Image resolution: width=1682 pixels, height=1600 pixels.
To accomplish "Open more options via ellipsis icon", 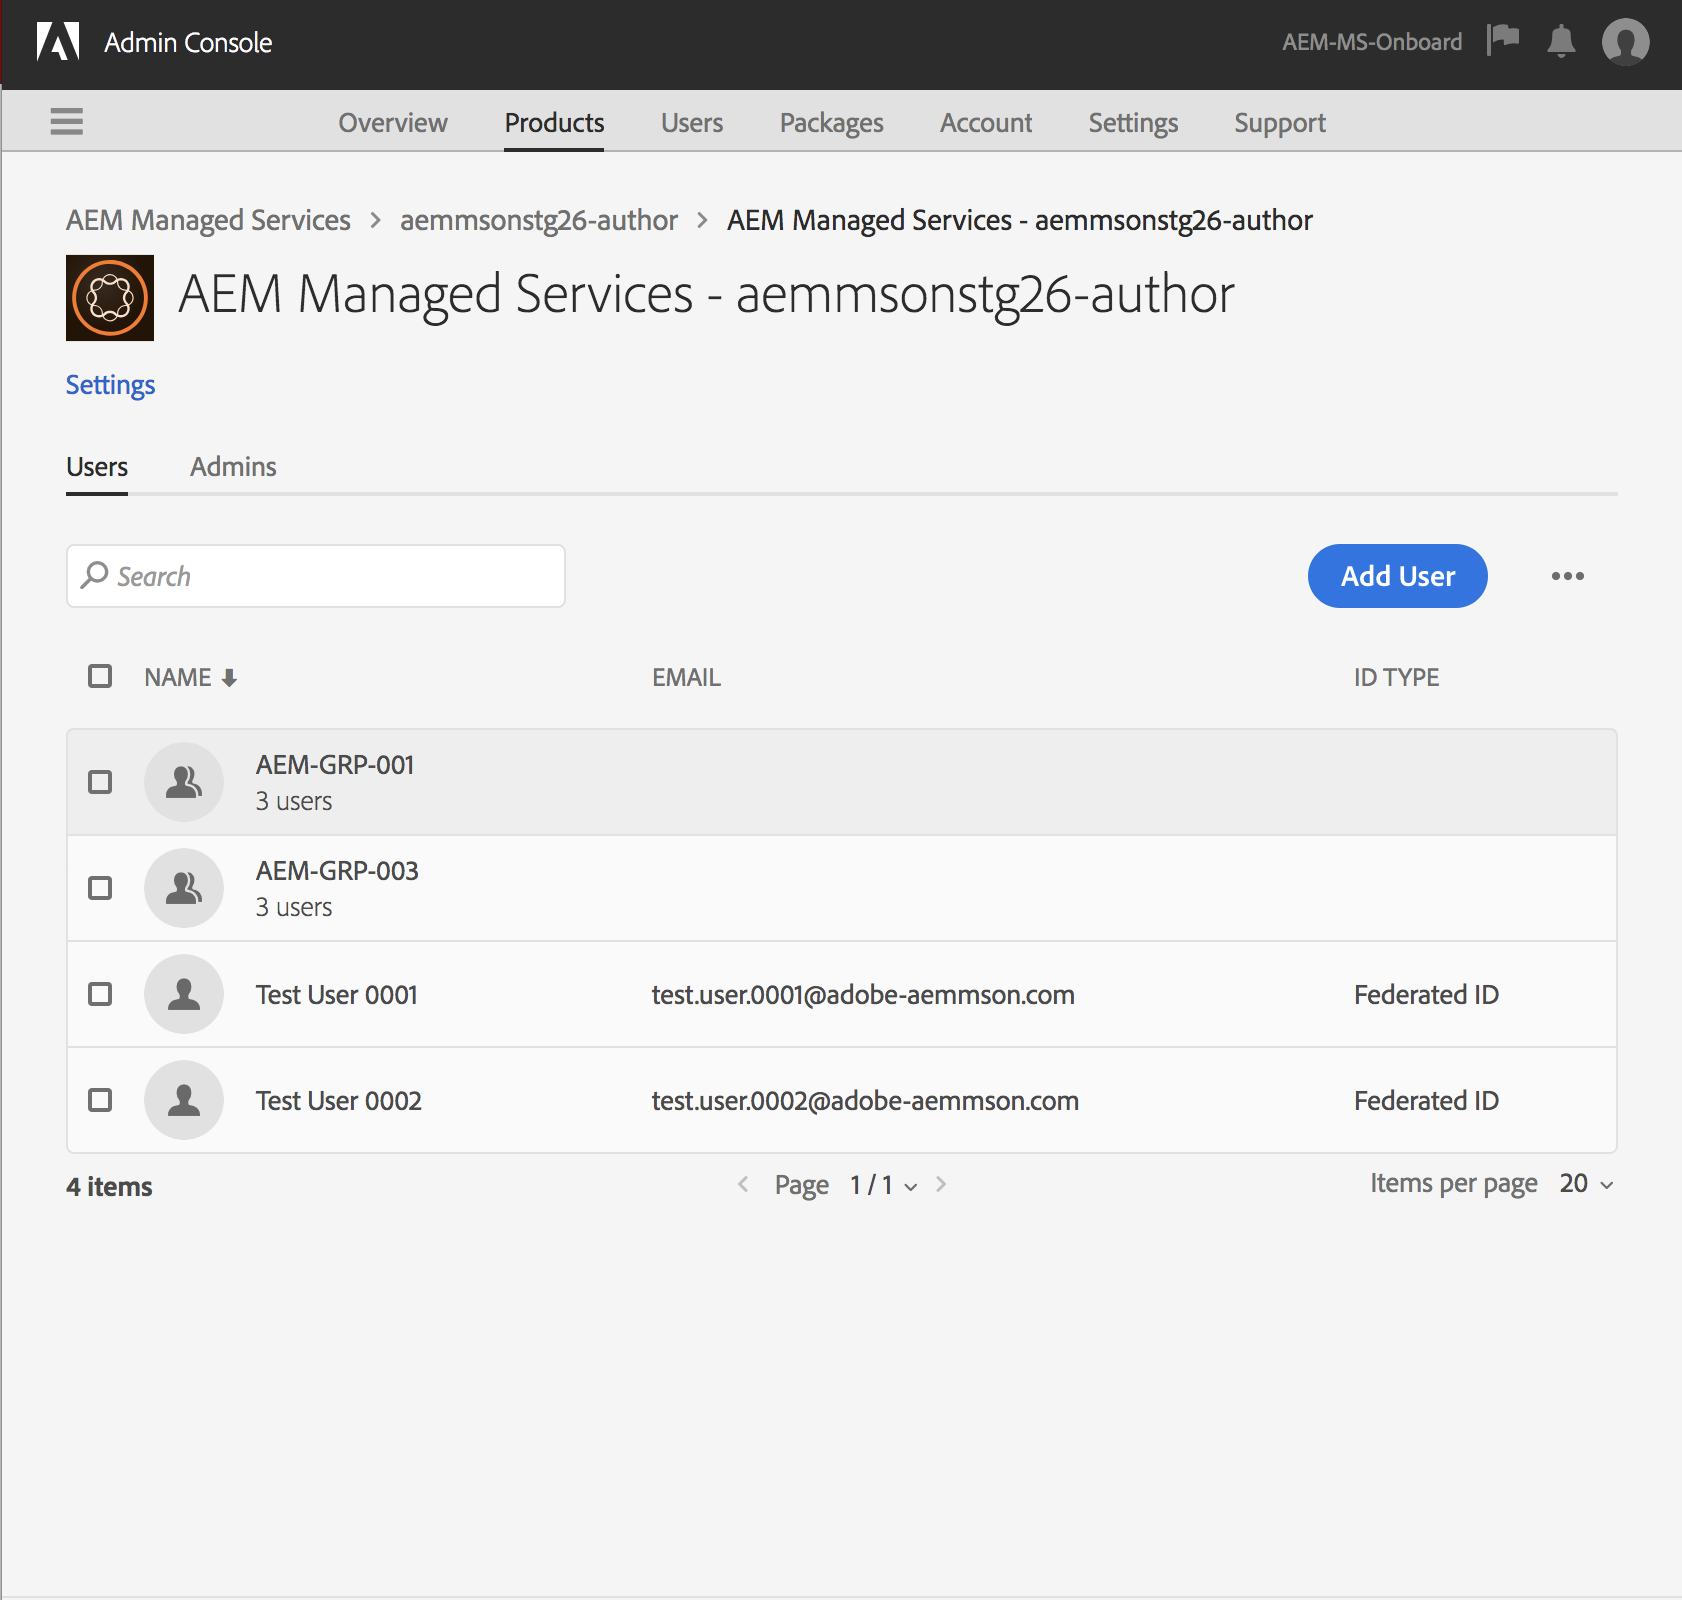I will click(1567, 576).
